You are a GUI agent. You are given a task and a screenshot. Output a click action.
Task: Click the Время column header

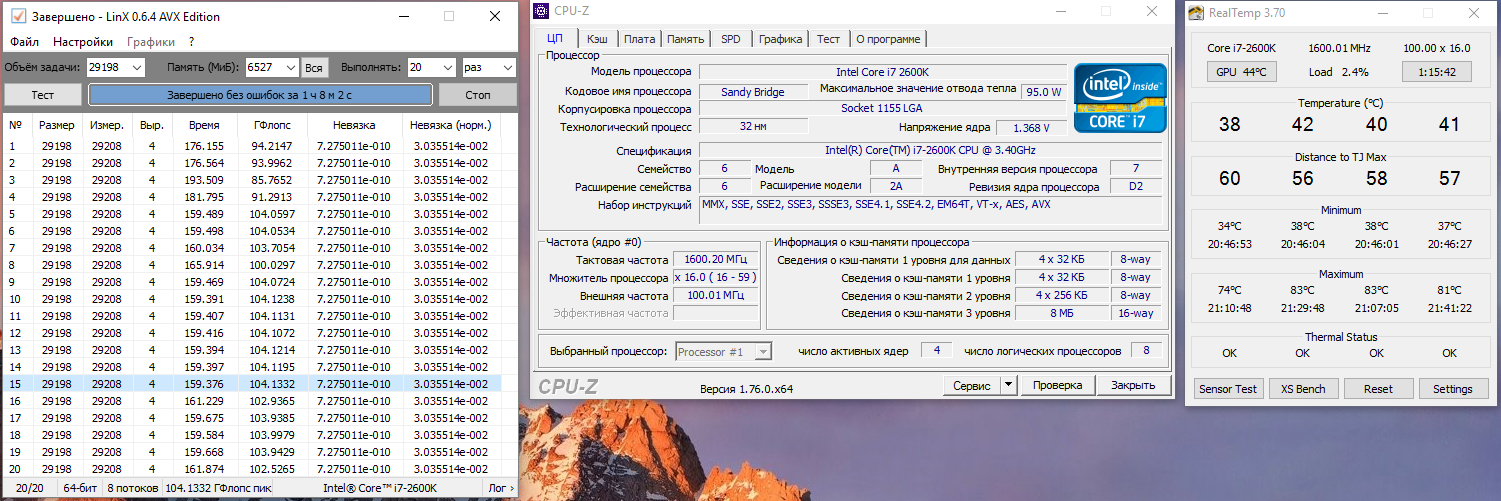tap(203, 125)
